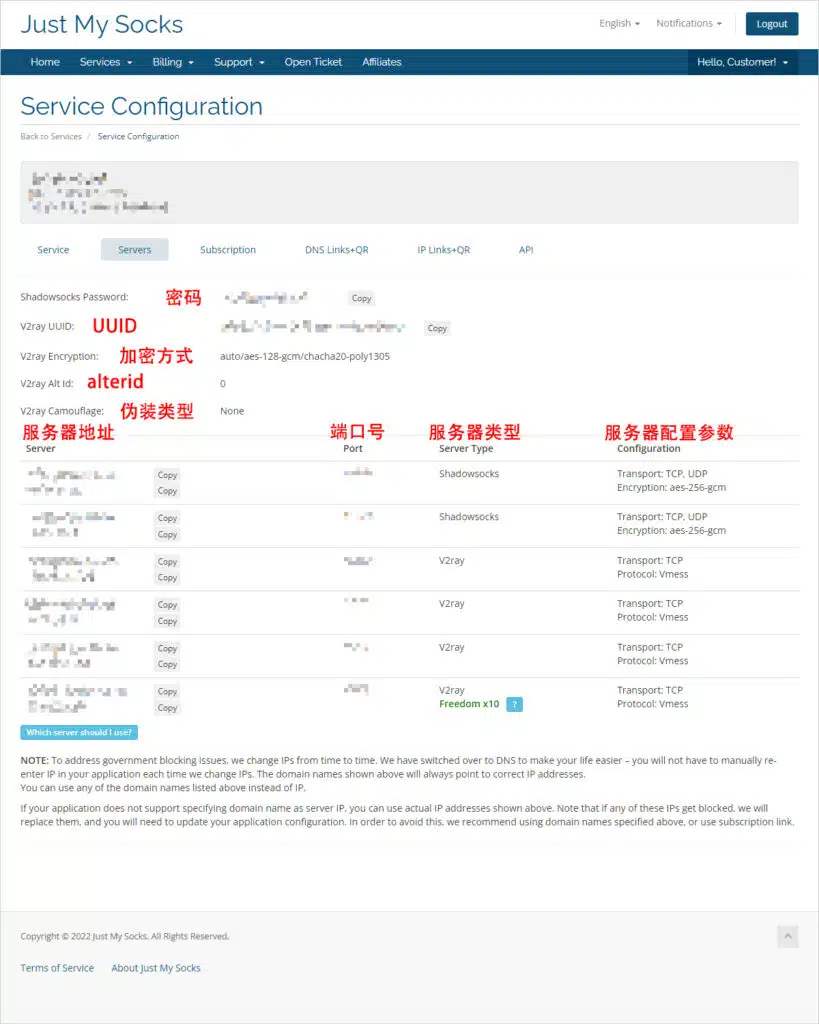Select the API tab
This screenshot has width=819, height=1024.
[526, 250]
